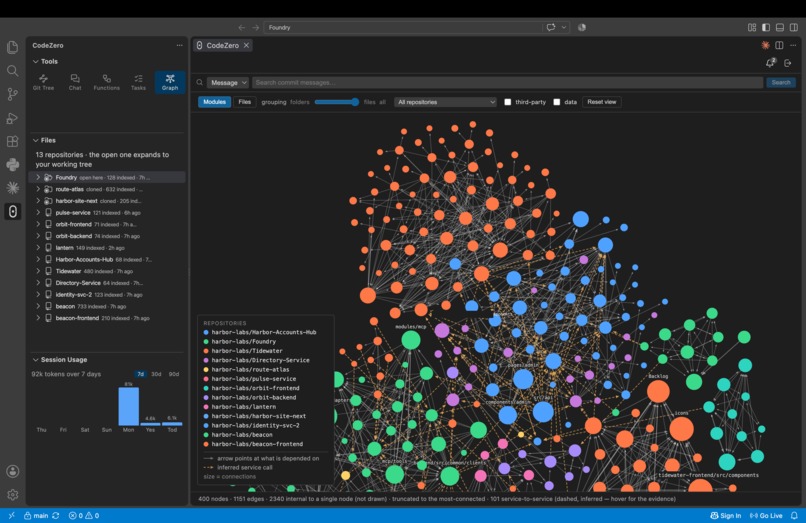The image size is (806, 523).
Task: Expand the Tidewater repository
Action: pyautogui.click(x=38, y=271)
